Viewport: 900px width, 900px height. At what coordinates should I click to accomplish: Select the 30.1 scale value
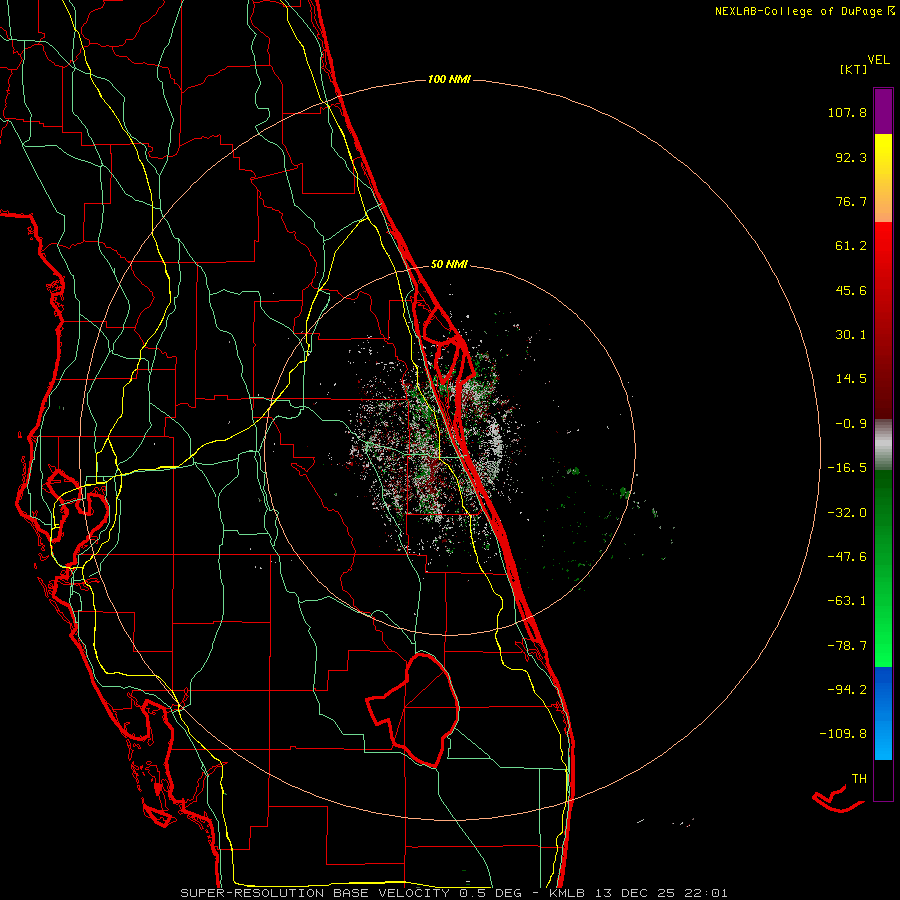pyautogui.click(x=851, y=335)
